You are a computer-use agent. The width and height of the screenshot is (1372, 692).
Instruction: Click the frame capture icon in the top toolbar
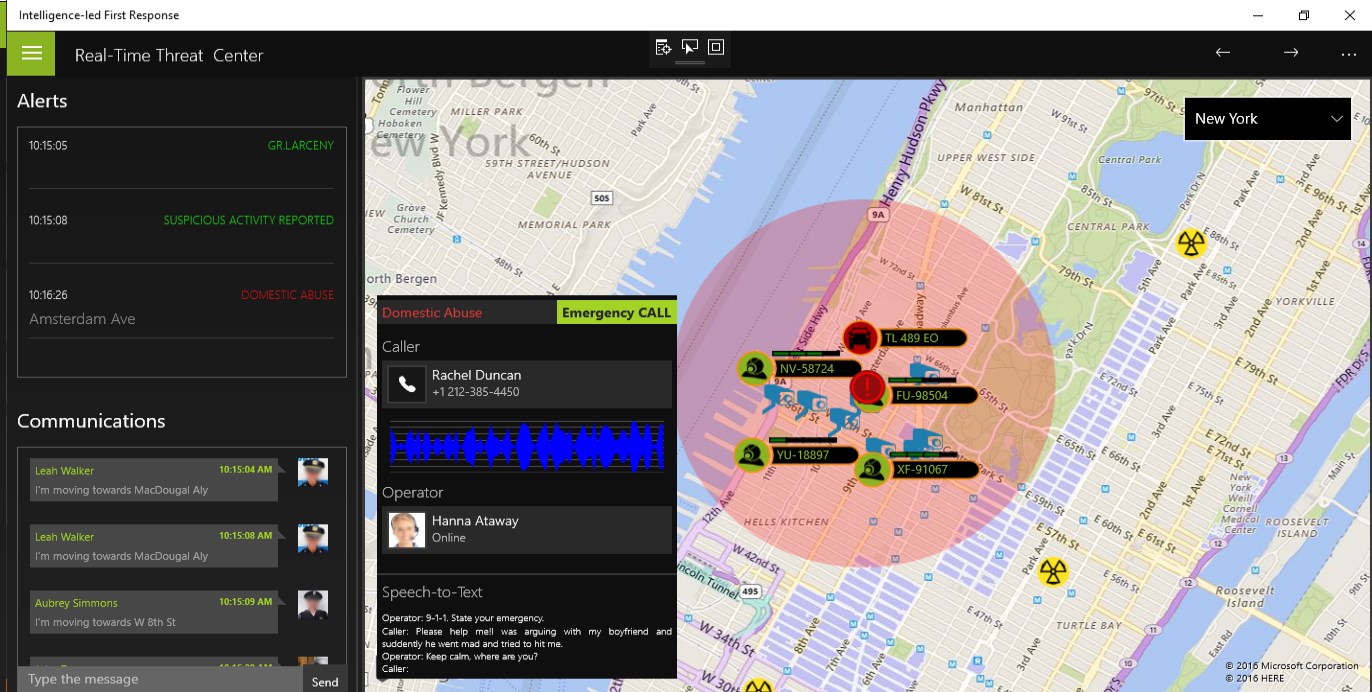(x=714, y=46)
